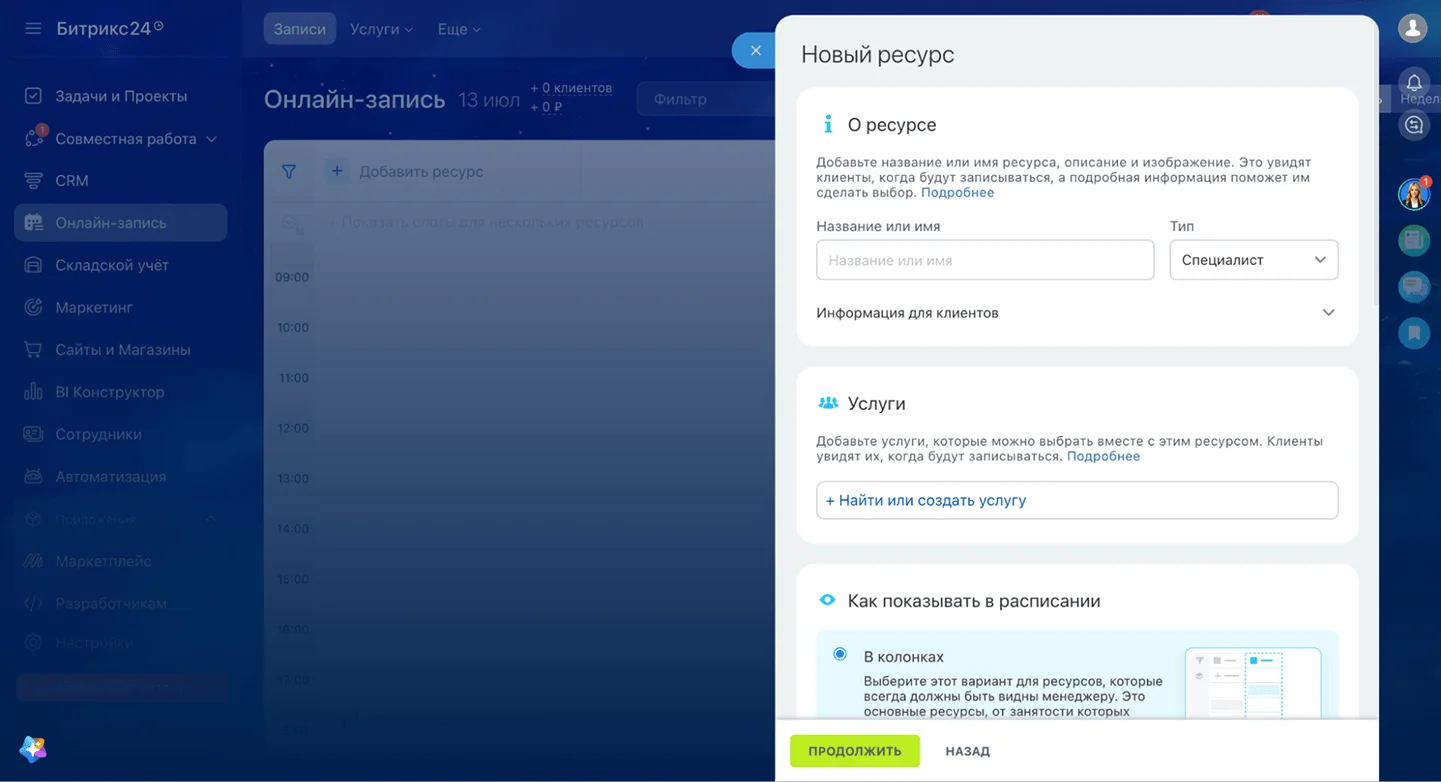Click the 0 клиентов counter text
1441x782 pixels.
571,88
